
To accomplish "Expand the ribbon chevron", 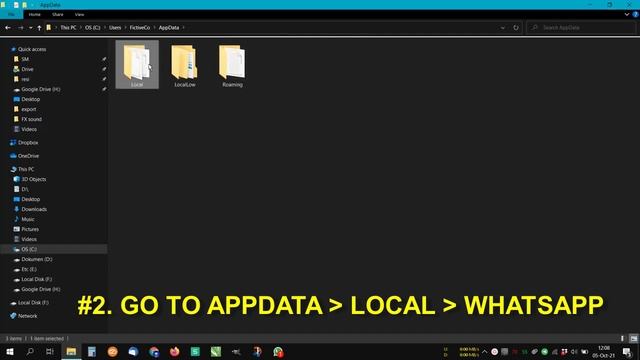I will (627, 14).
